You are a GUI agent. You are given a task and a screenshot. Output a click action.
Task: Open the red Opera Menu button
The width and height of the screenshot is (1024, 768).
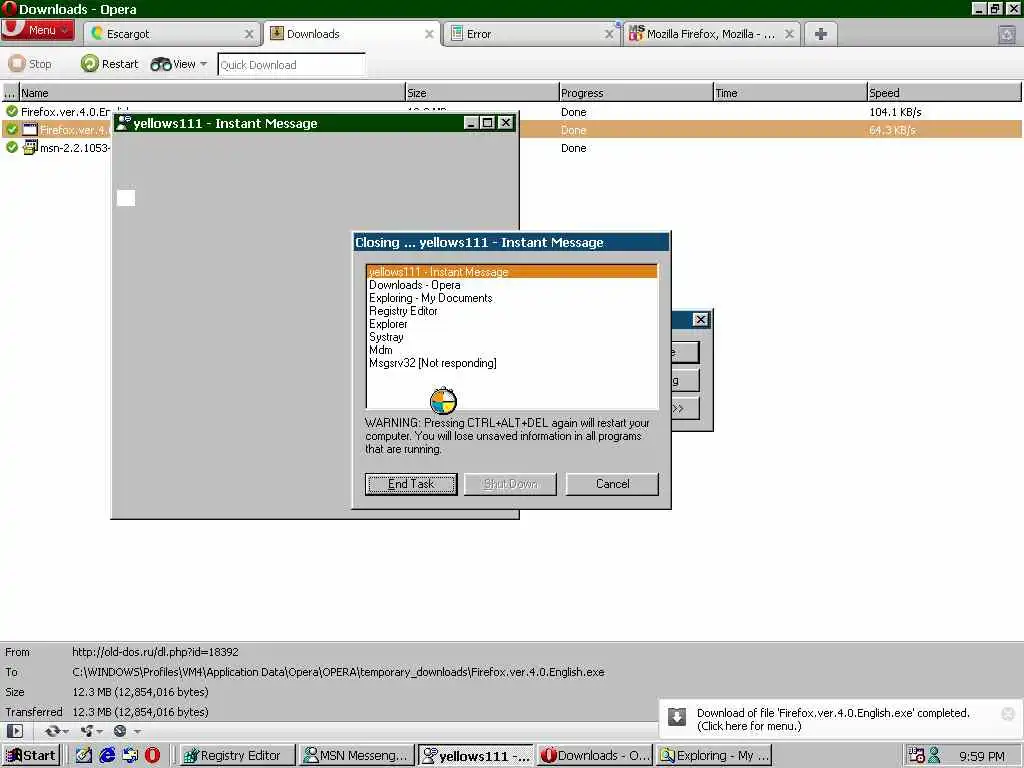(x=37, y=30)
